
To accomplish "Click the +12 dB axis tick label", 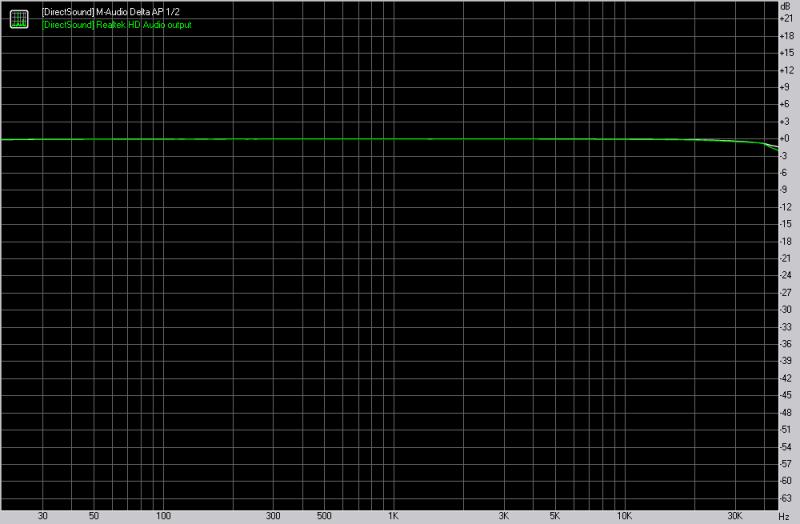I will tap(786, 70).
